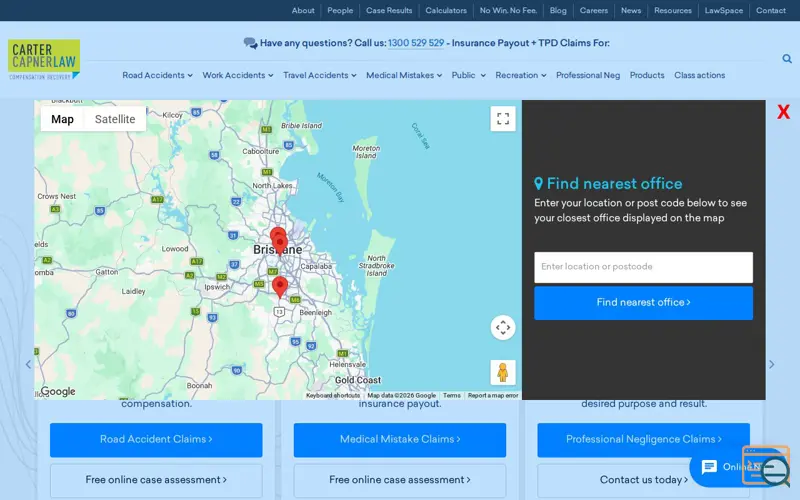Open the Calculators link
Viewport: 800px width, 500px height.
pos(446,10)
